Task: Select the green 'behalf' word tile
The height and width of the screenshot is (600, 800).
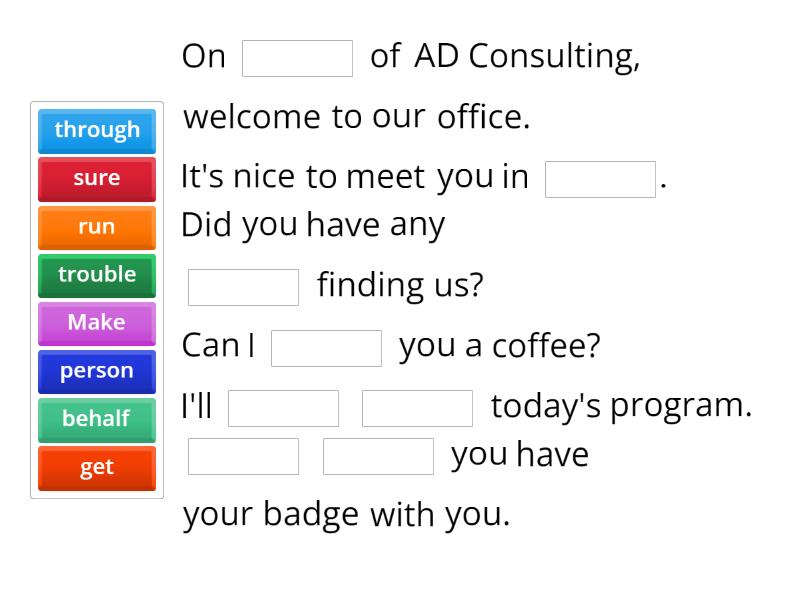Action: point(97,419)
